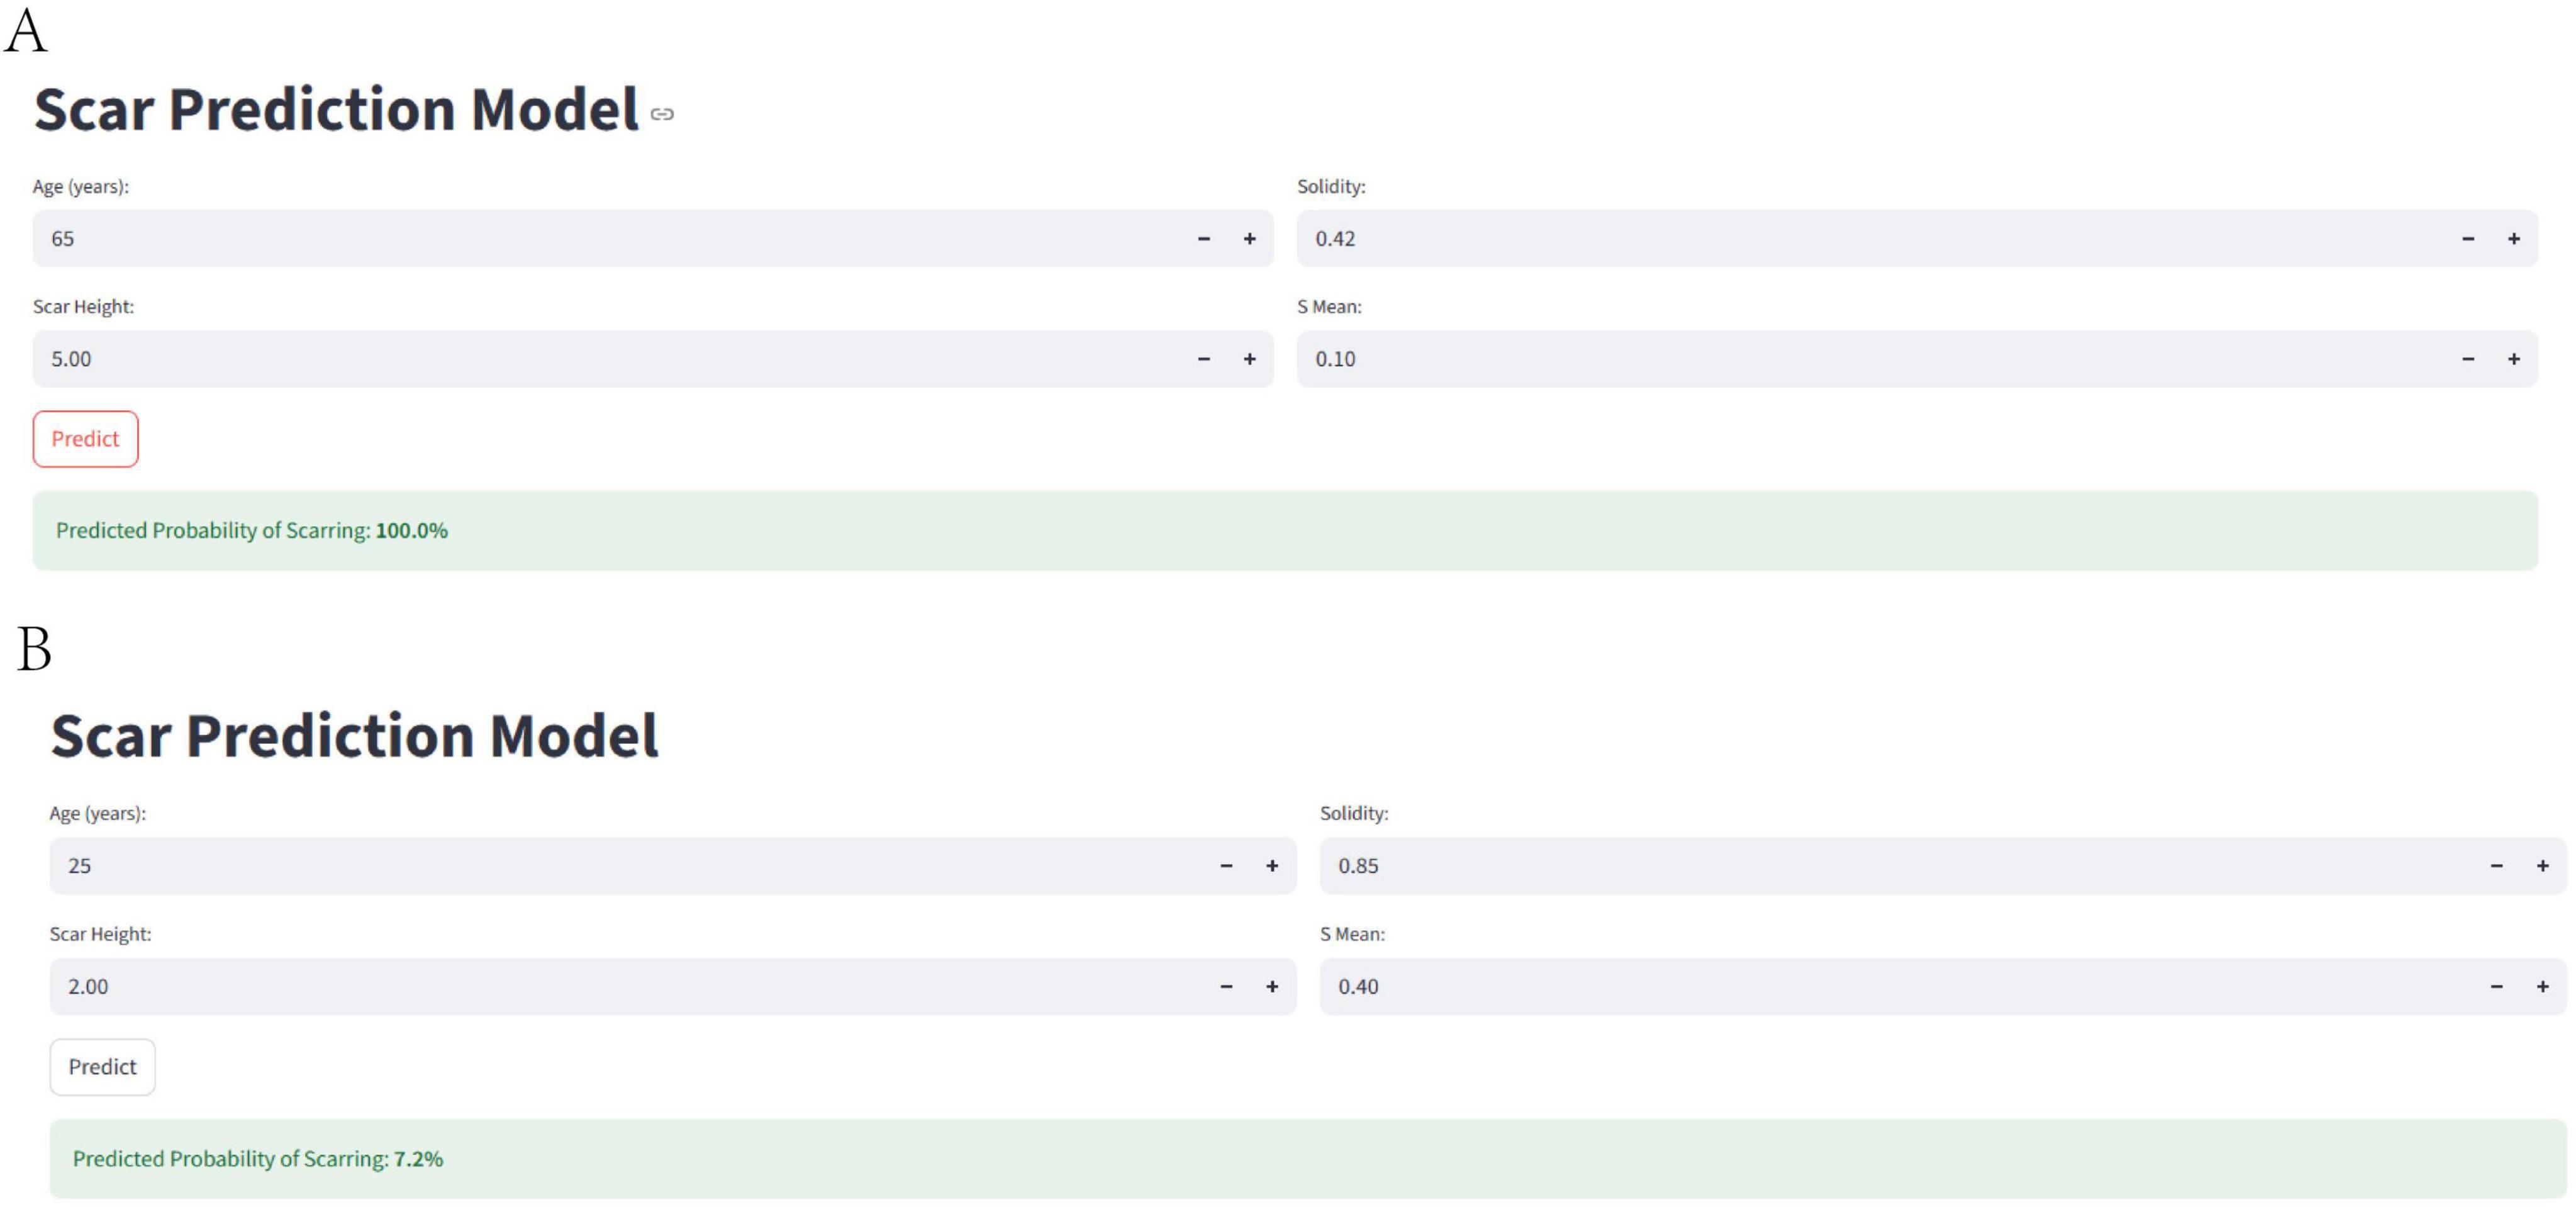
Task: Decrease the Age value of 25
Action: tap(1226, 866)
